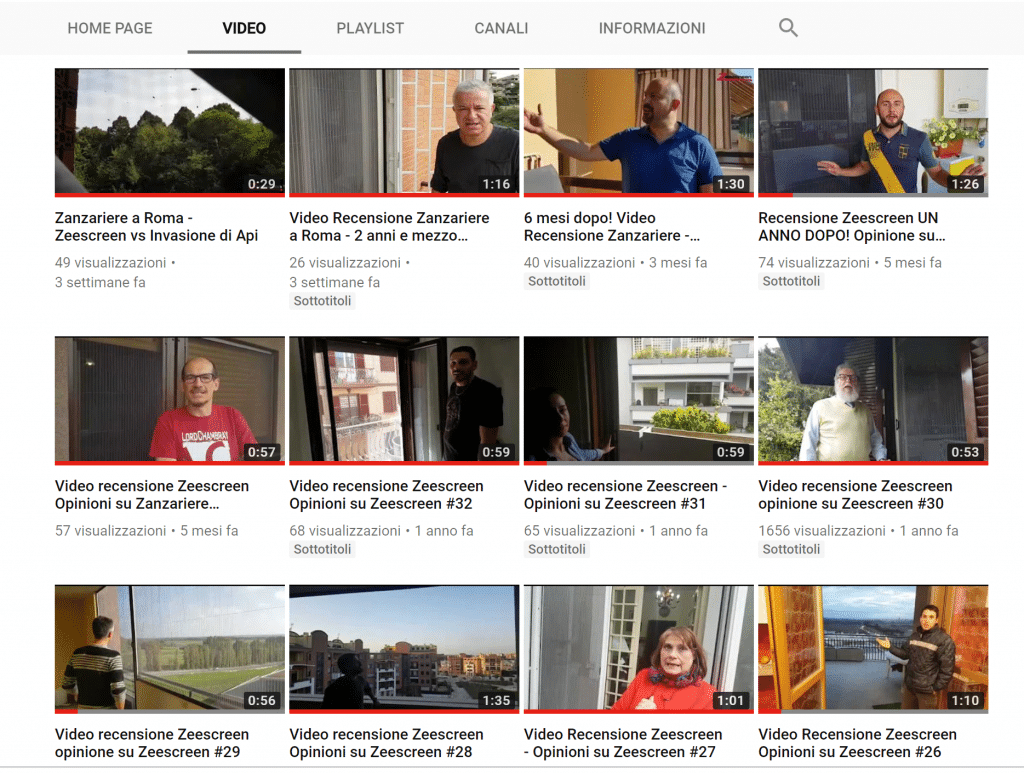Play the Zeescreen #27 thumbnail
Viewport: 1024px width, 773px height.
(639, 649)
